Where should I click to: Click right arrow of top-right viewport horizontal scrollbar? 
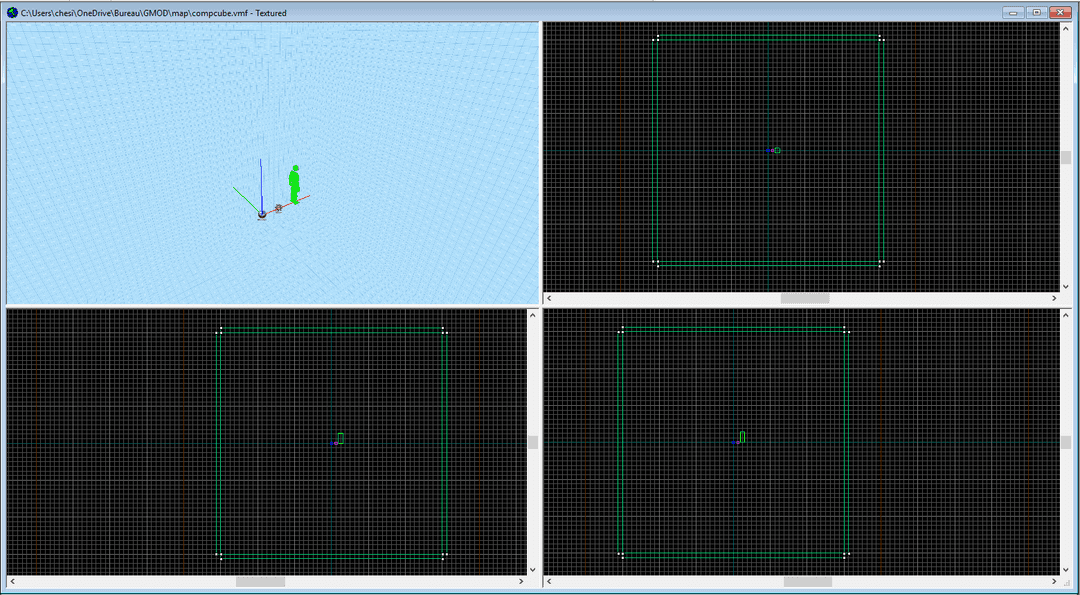pos(1055,299)
